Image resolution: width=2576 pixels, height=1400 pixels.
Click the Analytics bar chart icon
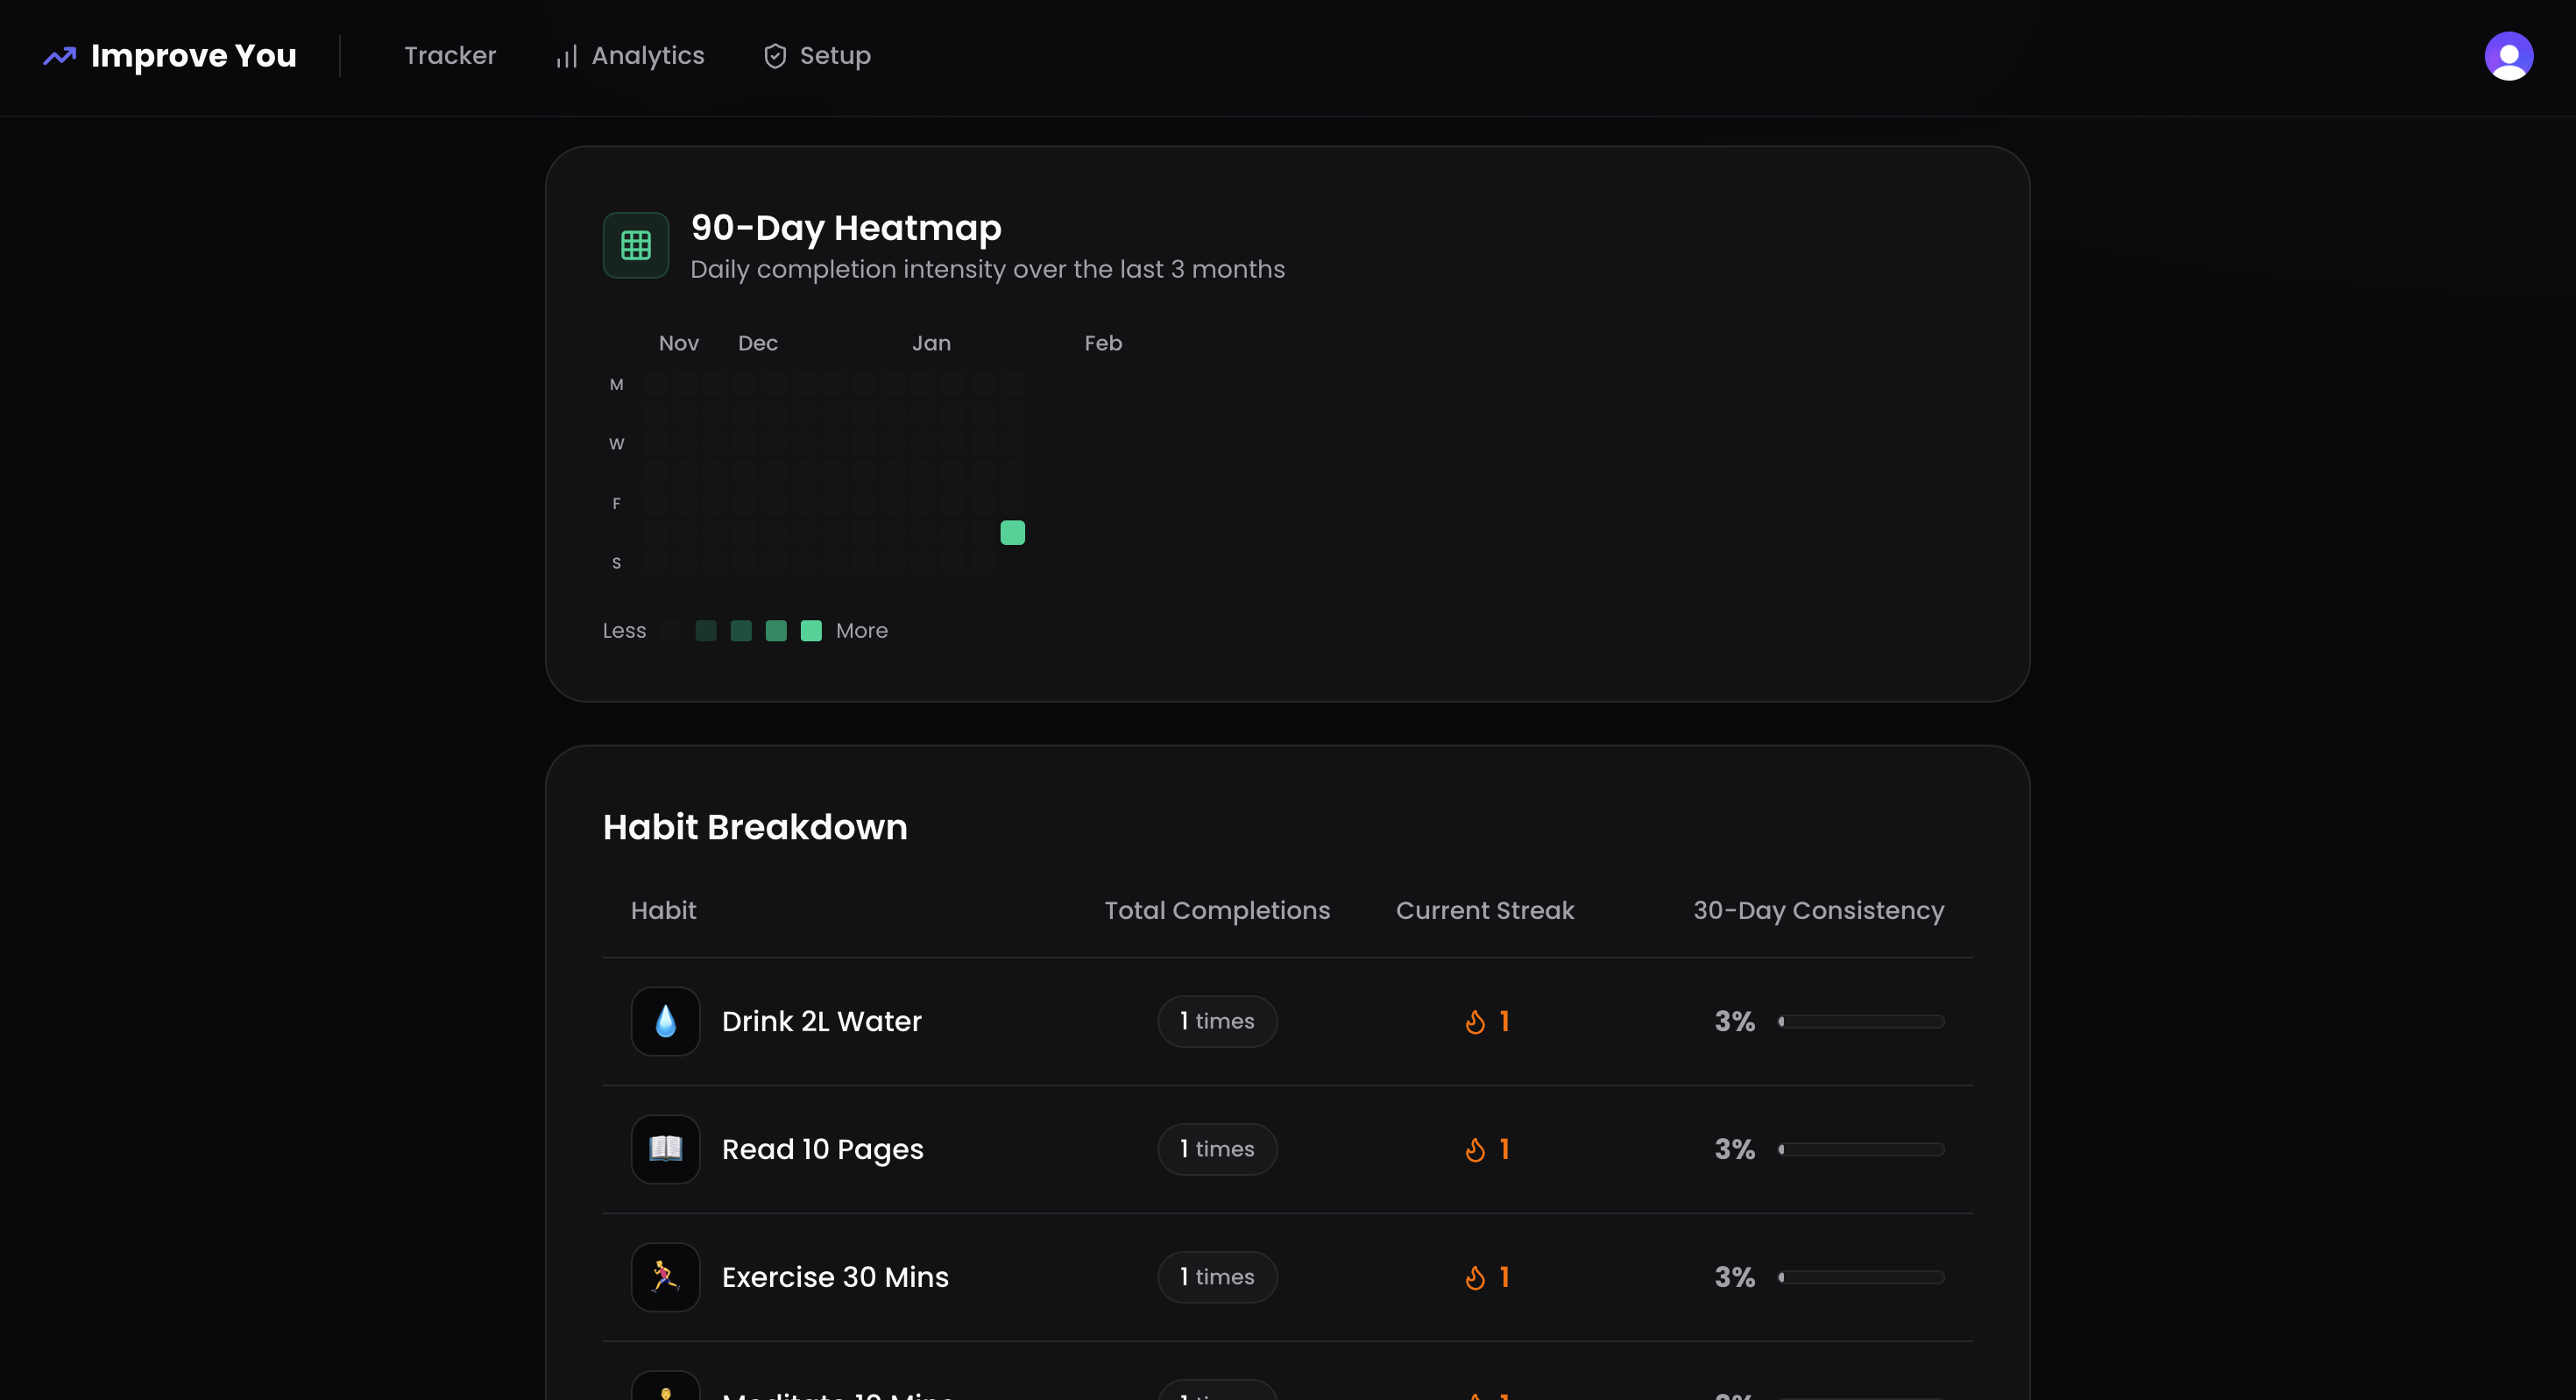point(567,57)
